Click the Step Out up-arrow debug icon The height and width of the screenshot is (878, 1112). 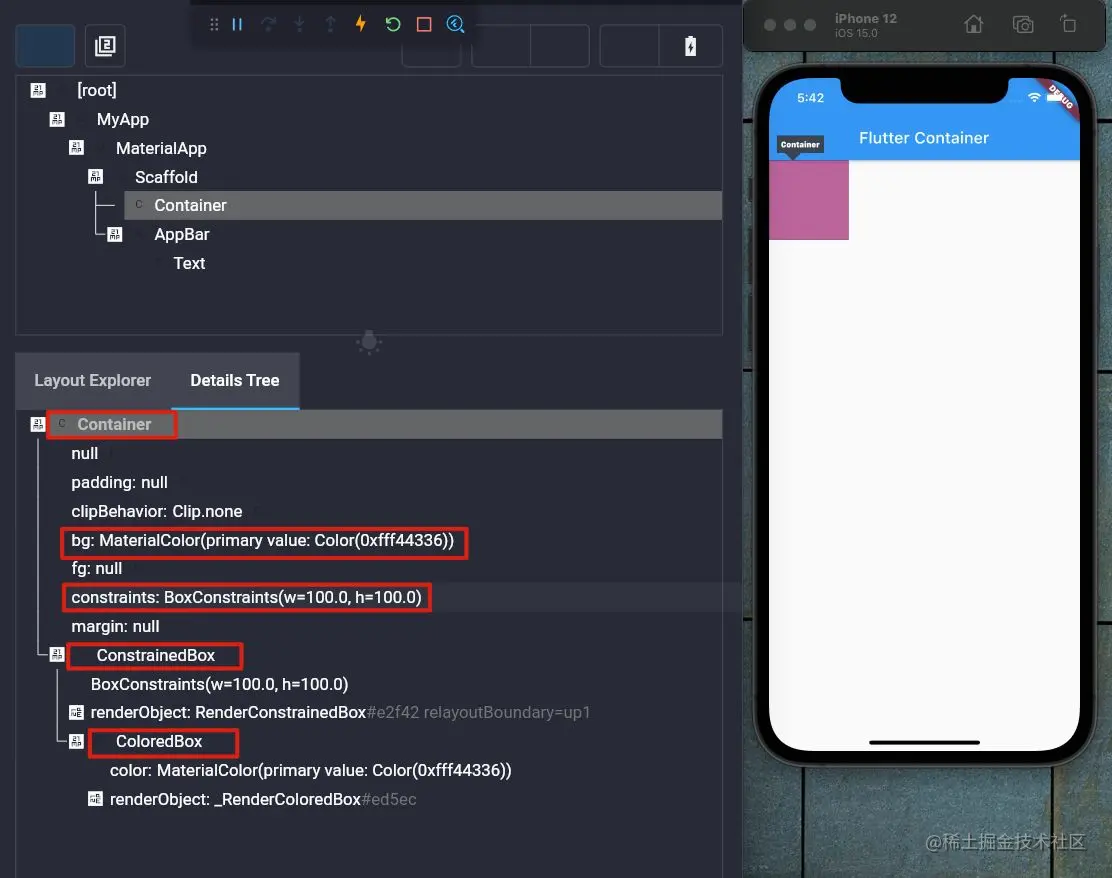(330, 24)
